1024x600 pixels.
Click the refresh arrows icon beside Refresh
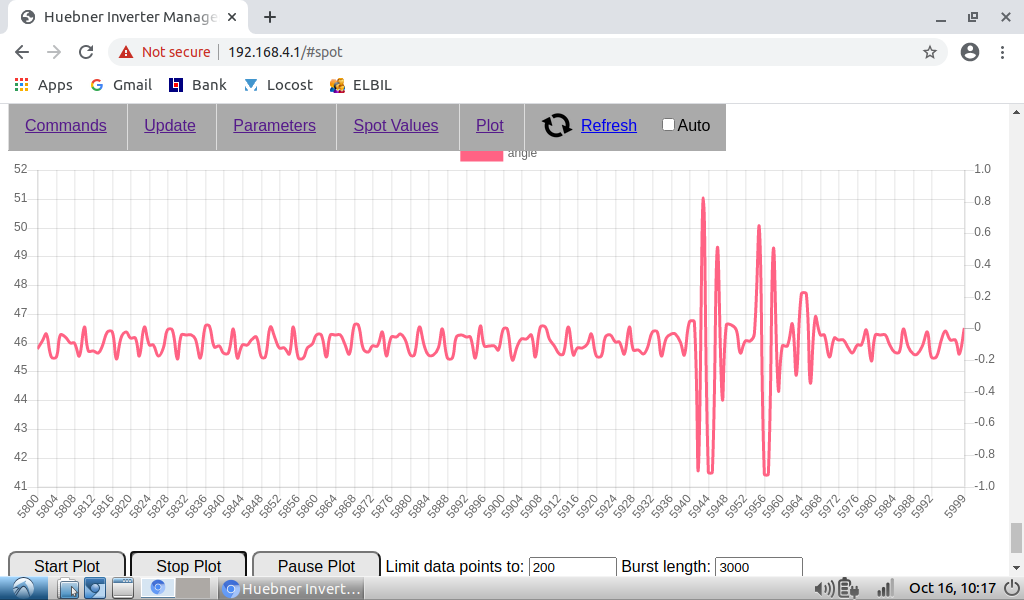click(x=557, y=125)
